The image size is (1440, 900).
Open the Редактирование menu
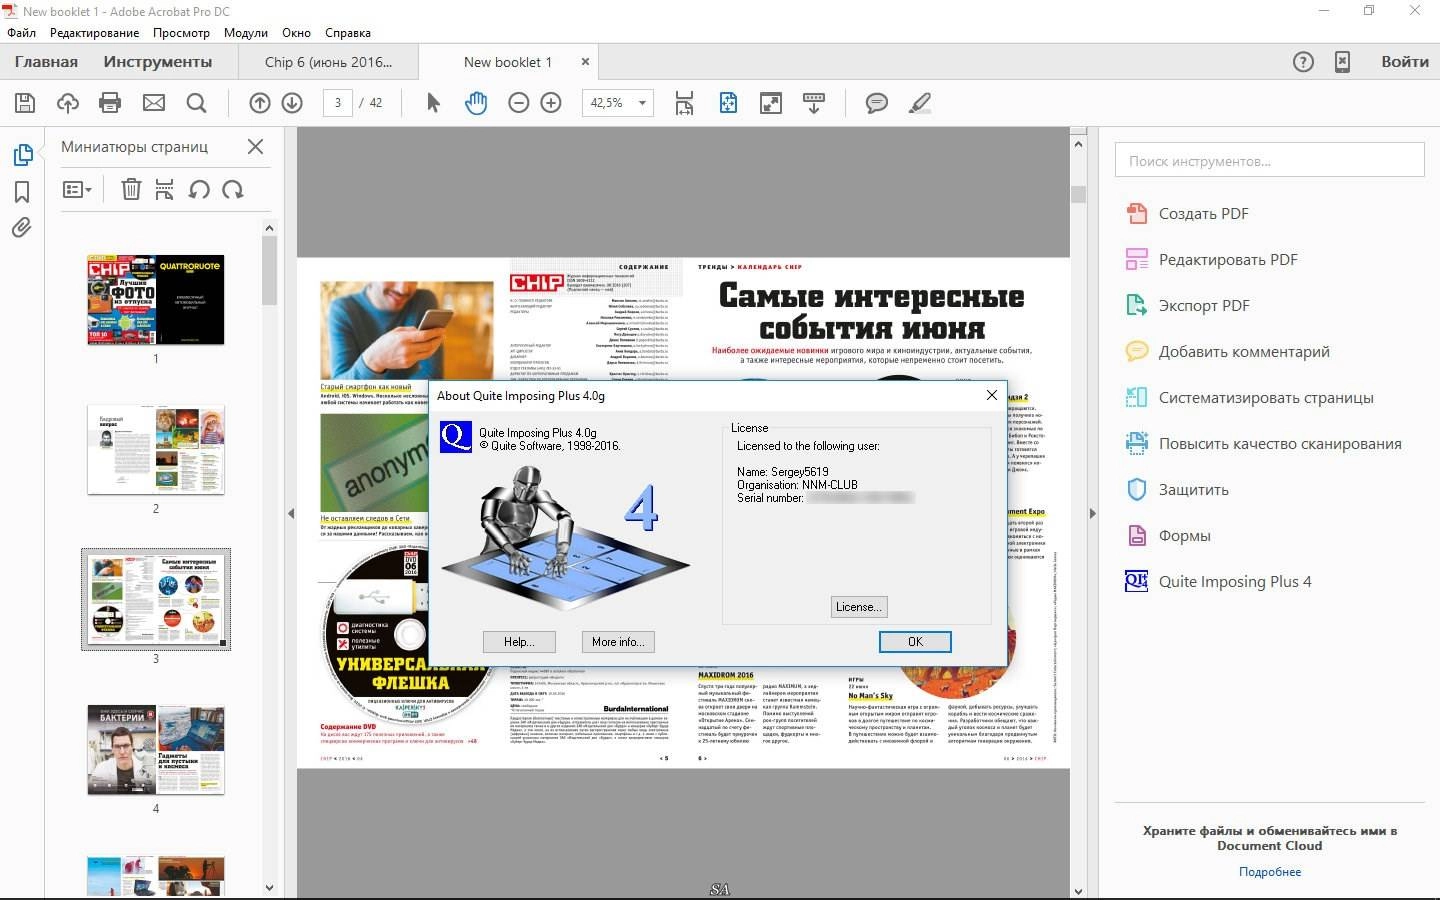click(x=95, y=32)
